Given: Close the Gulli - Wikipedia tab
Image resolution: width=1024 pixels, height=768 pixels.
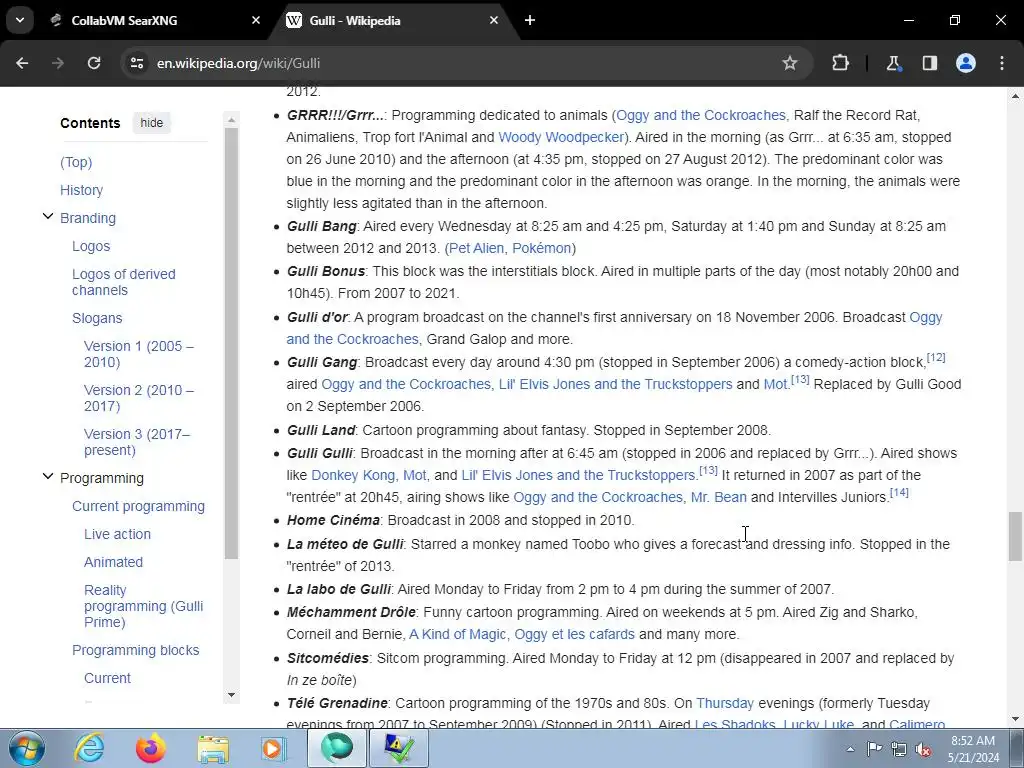Looking at the screenshot, I should (494, 20).
